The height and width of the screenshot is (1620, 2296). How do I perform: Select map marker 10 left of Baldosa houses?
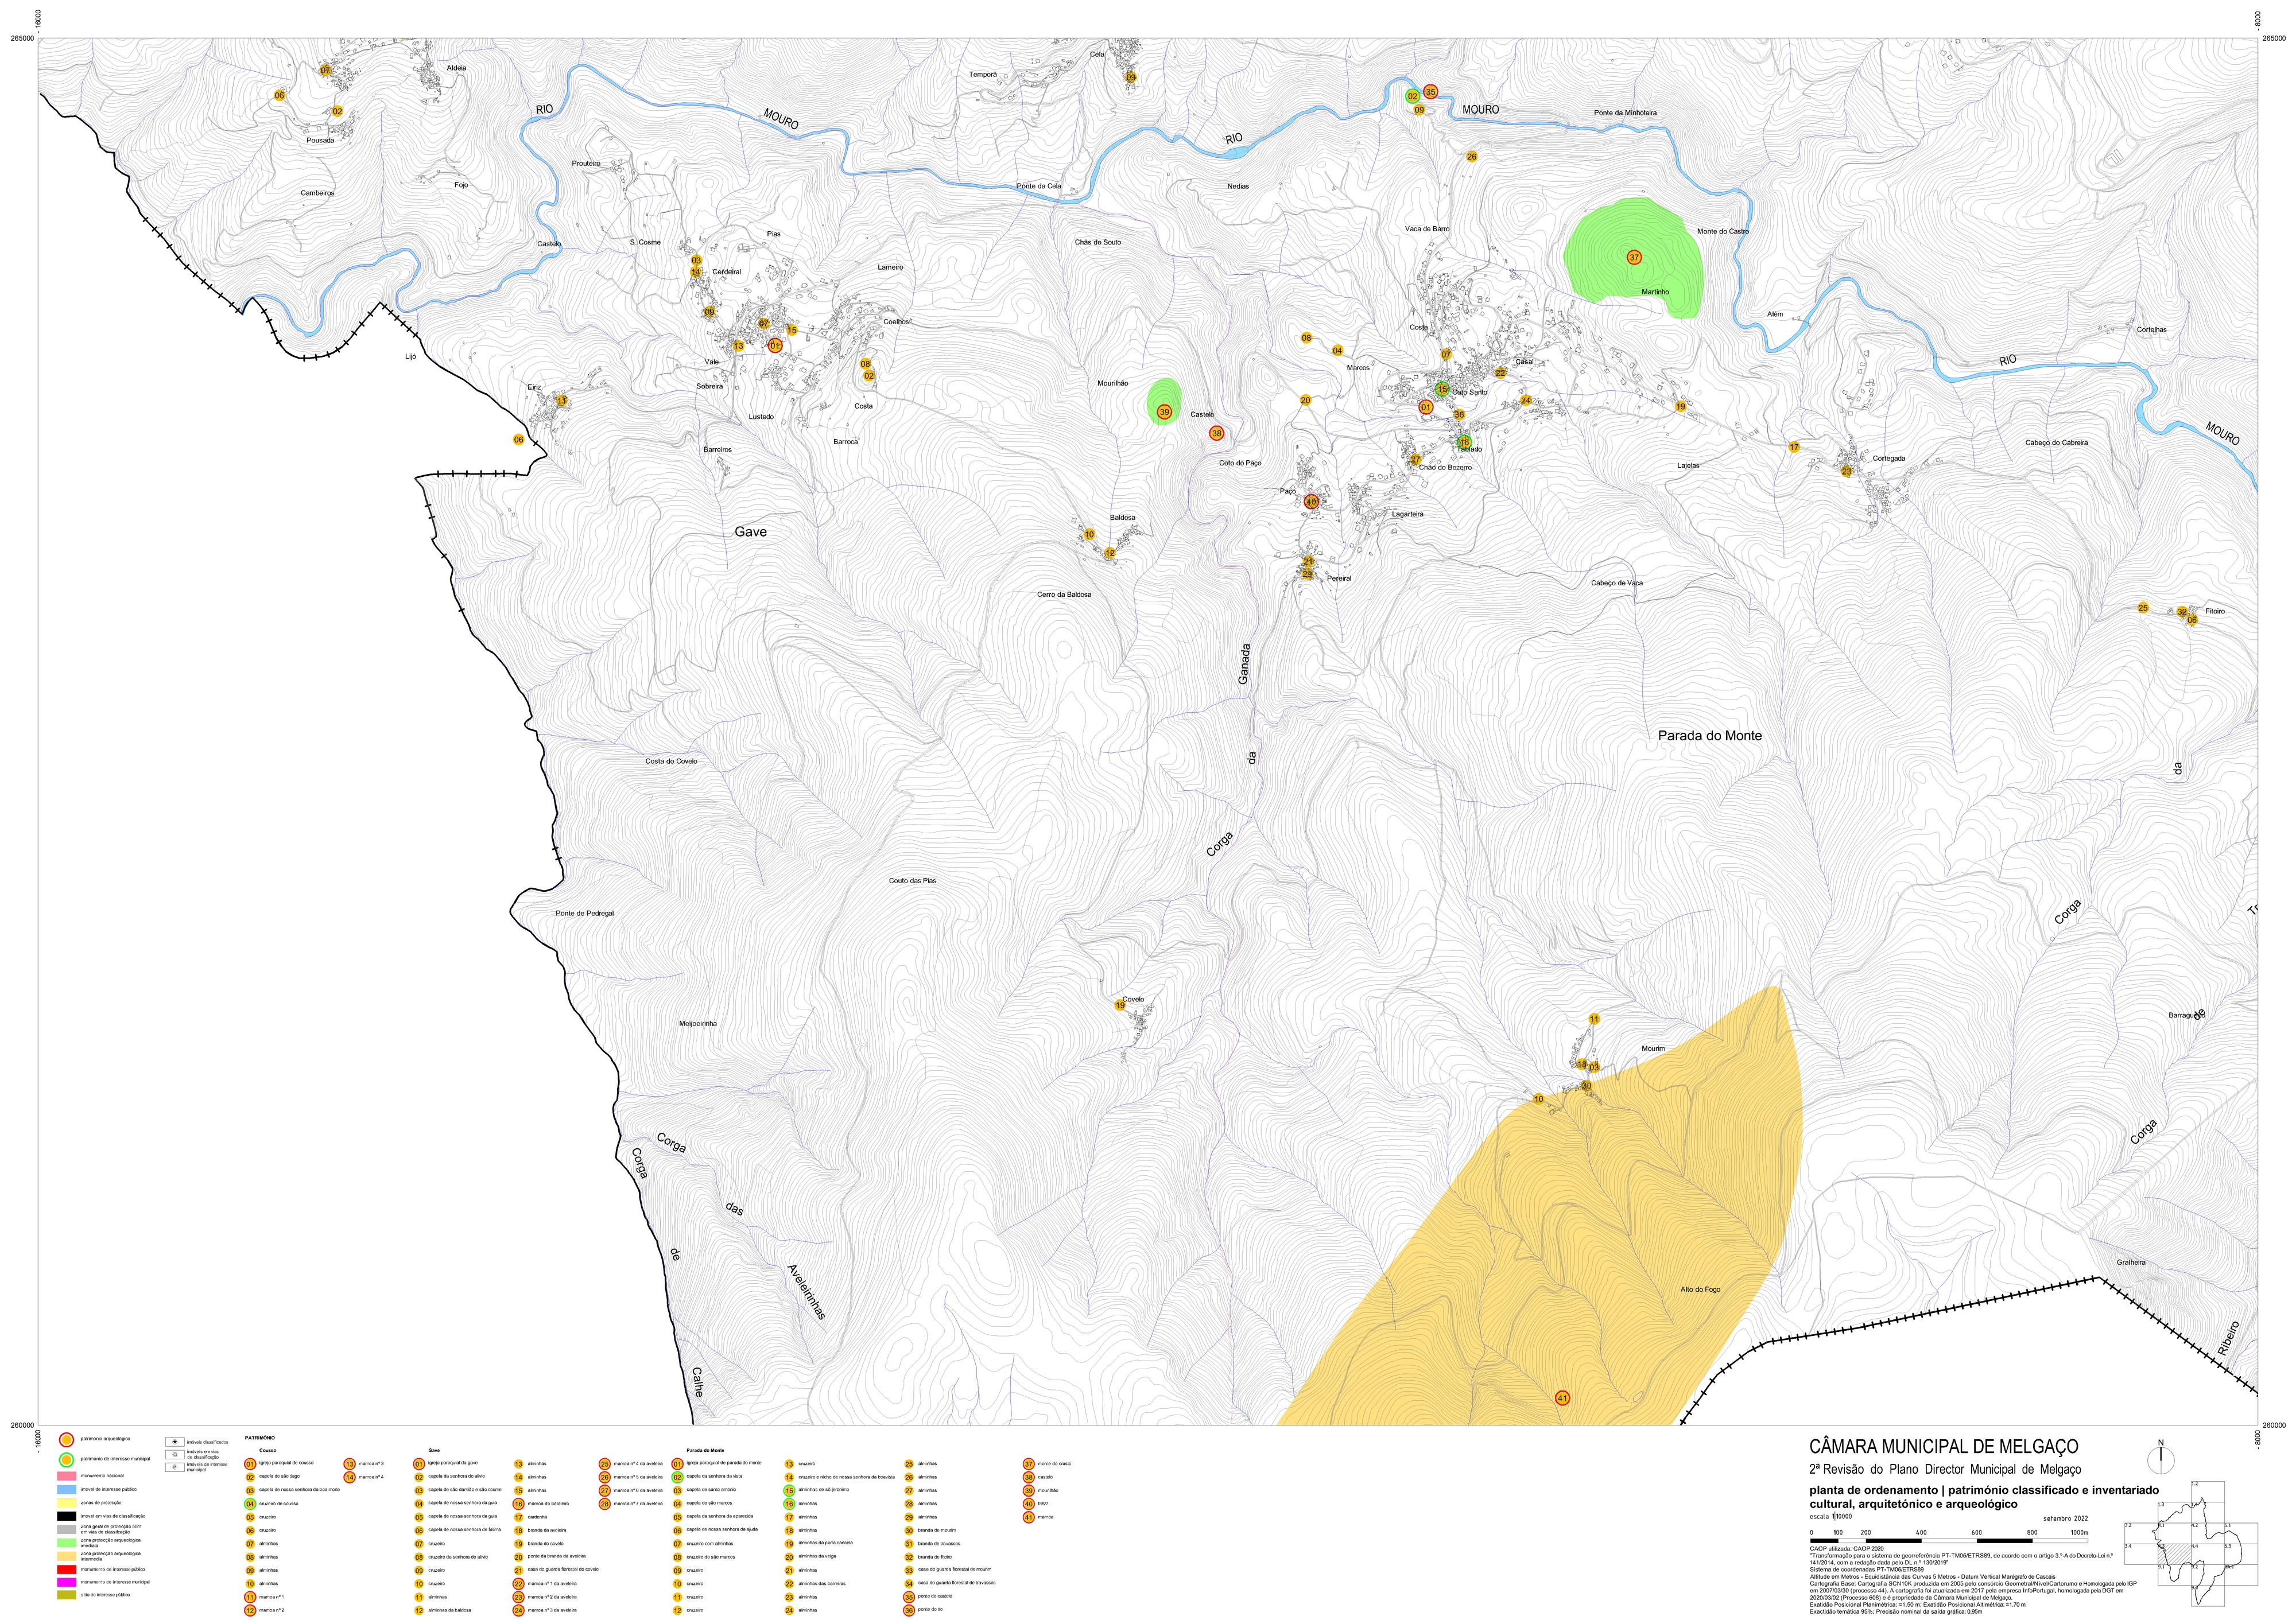point(1089,535)
